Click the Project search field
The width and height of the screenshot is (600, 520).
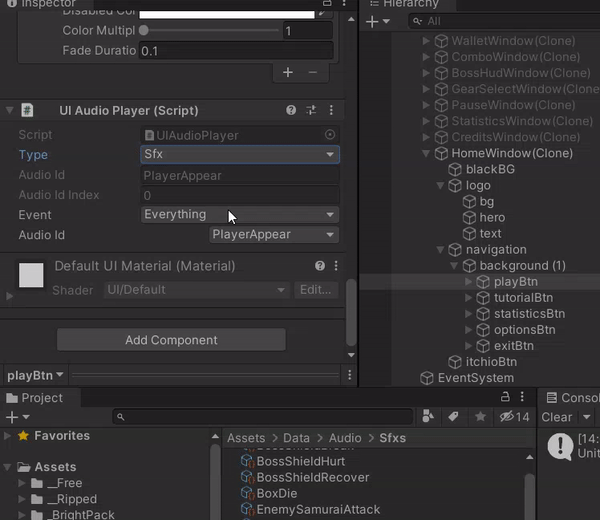point(263,416)
